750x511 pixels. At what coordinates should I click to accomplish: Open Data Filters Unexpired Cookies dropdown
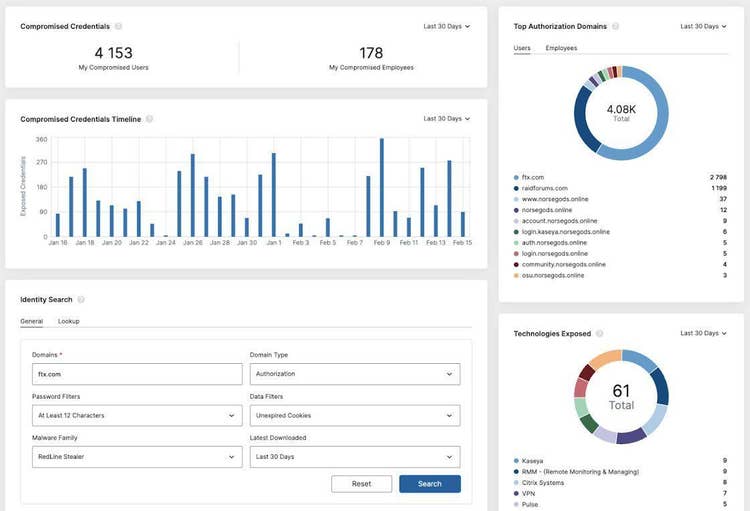click(x=354, y=415)
